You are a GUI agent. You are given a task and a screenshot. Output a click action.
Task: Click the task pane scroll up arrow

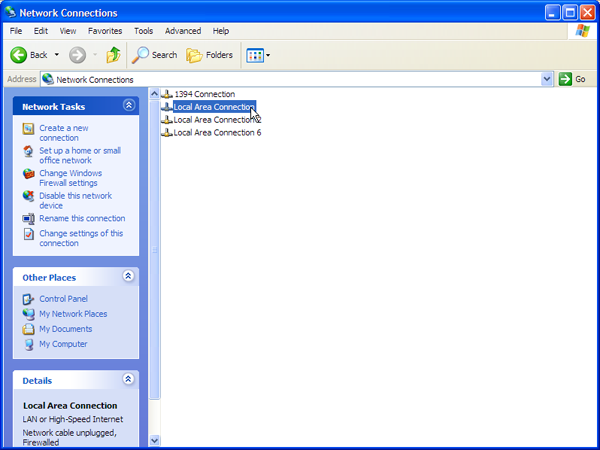point(154,94)
